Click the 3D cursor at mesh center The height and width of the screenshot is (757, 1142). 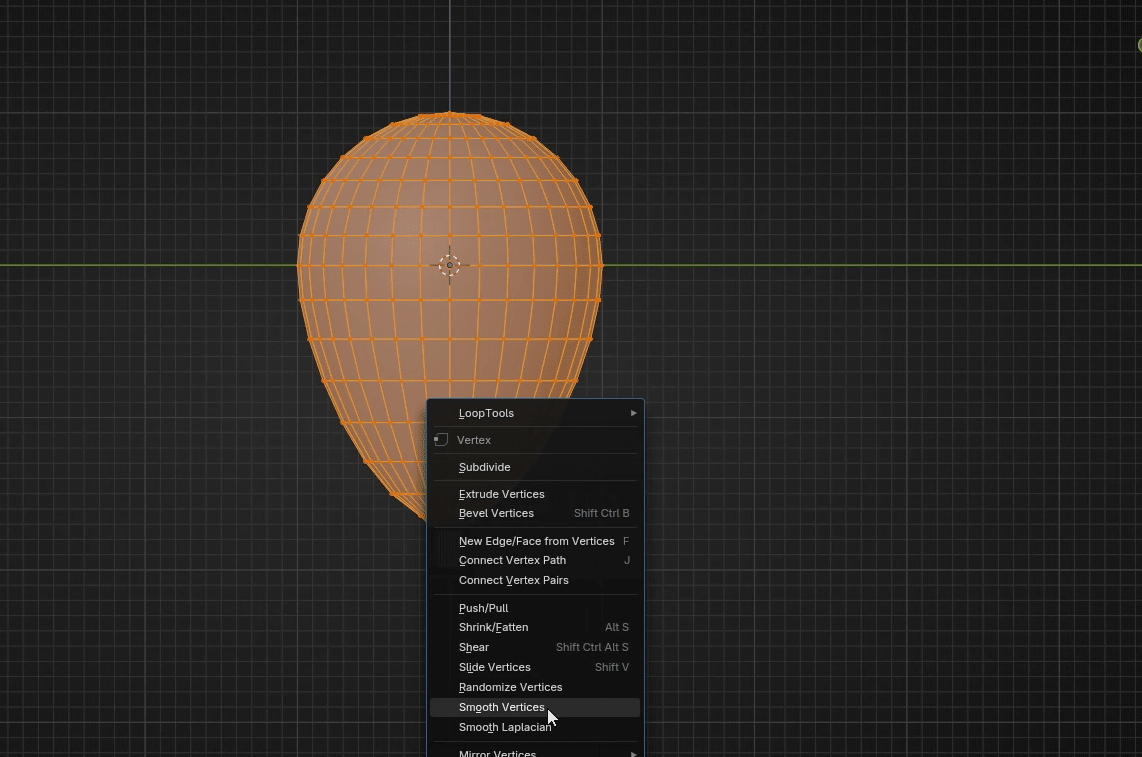click(x=449, y=265)
